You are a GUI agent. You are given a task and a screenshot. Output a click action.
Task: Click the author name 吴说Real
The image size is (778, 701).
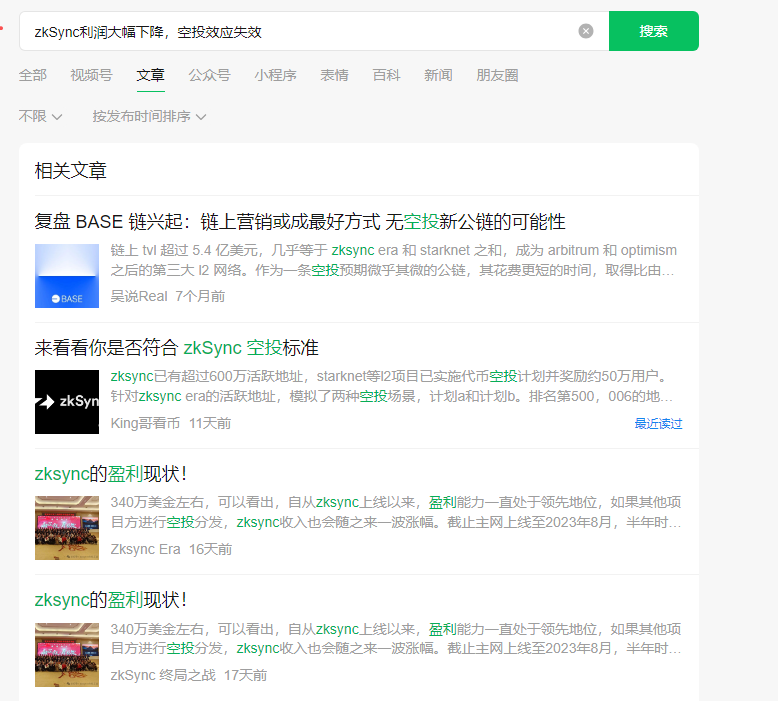click(139, 296)
